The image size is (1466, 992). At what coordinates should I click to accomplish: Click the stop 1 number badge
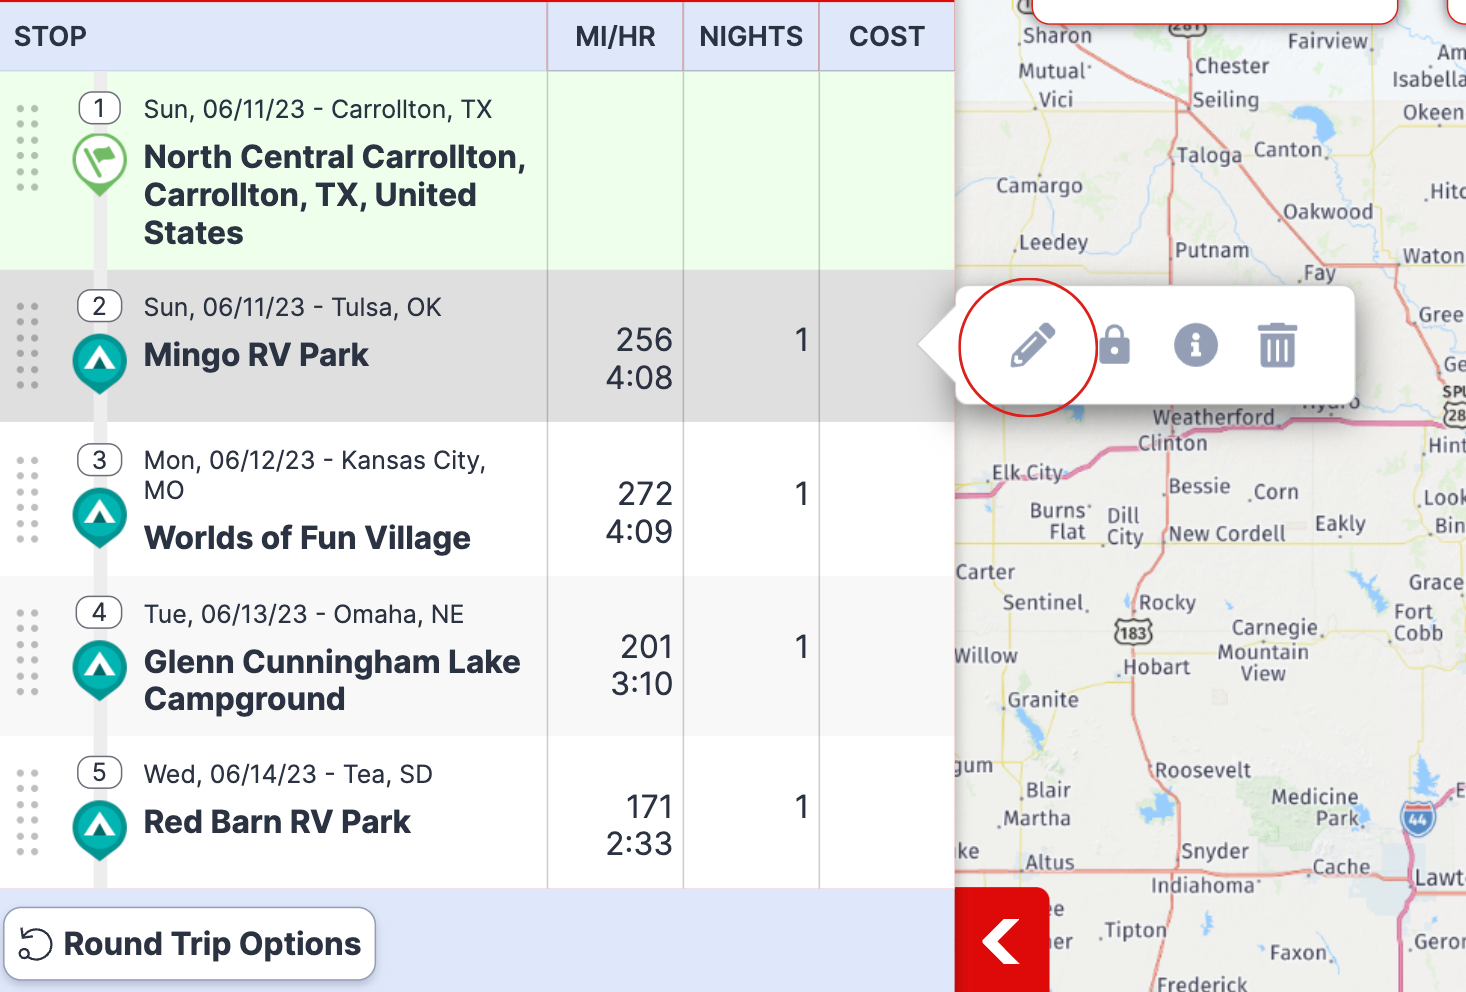click(99, 108)
